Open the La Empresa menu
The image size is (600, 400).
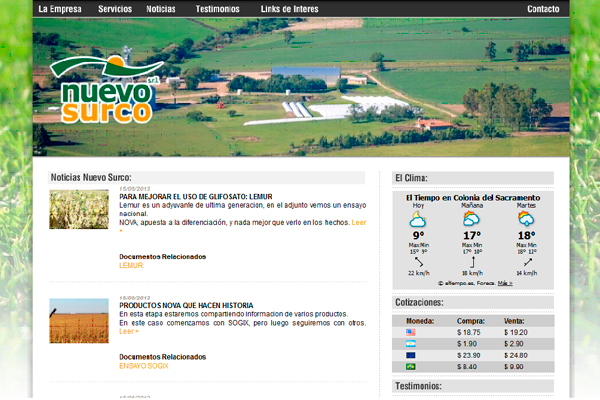point(60,9)
